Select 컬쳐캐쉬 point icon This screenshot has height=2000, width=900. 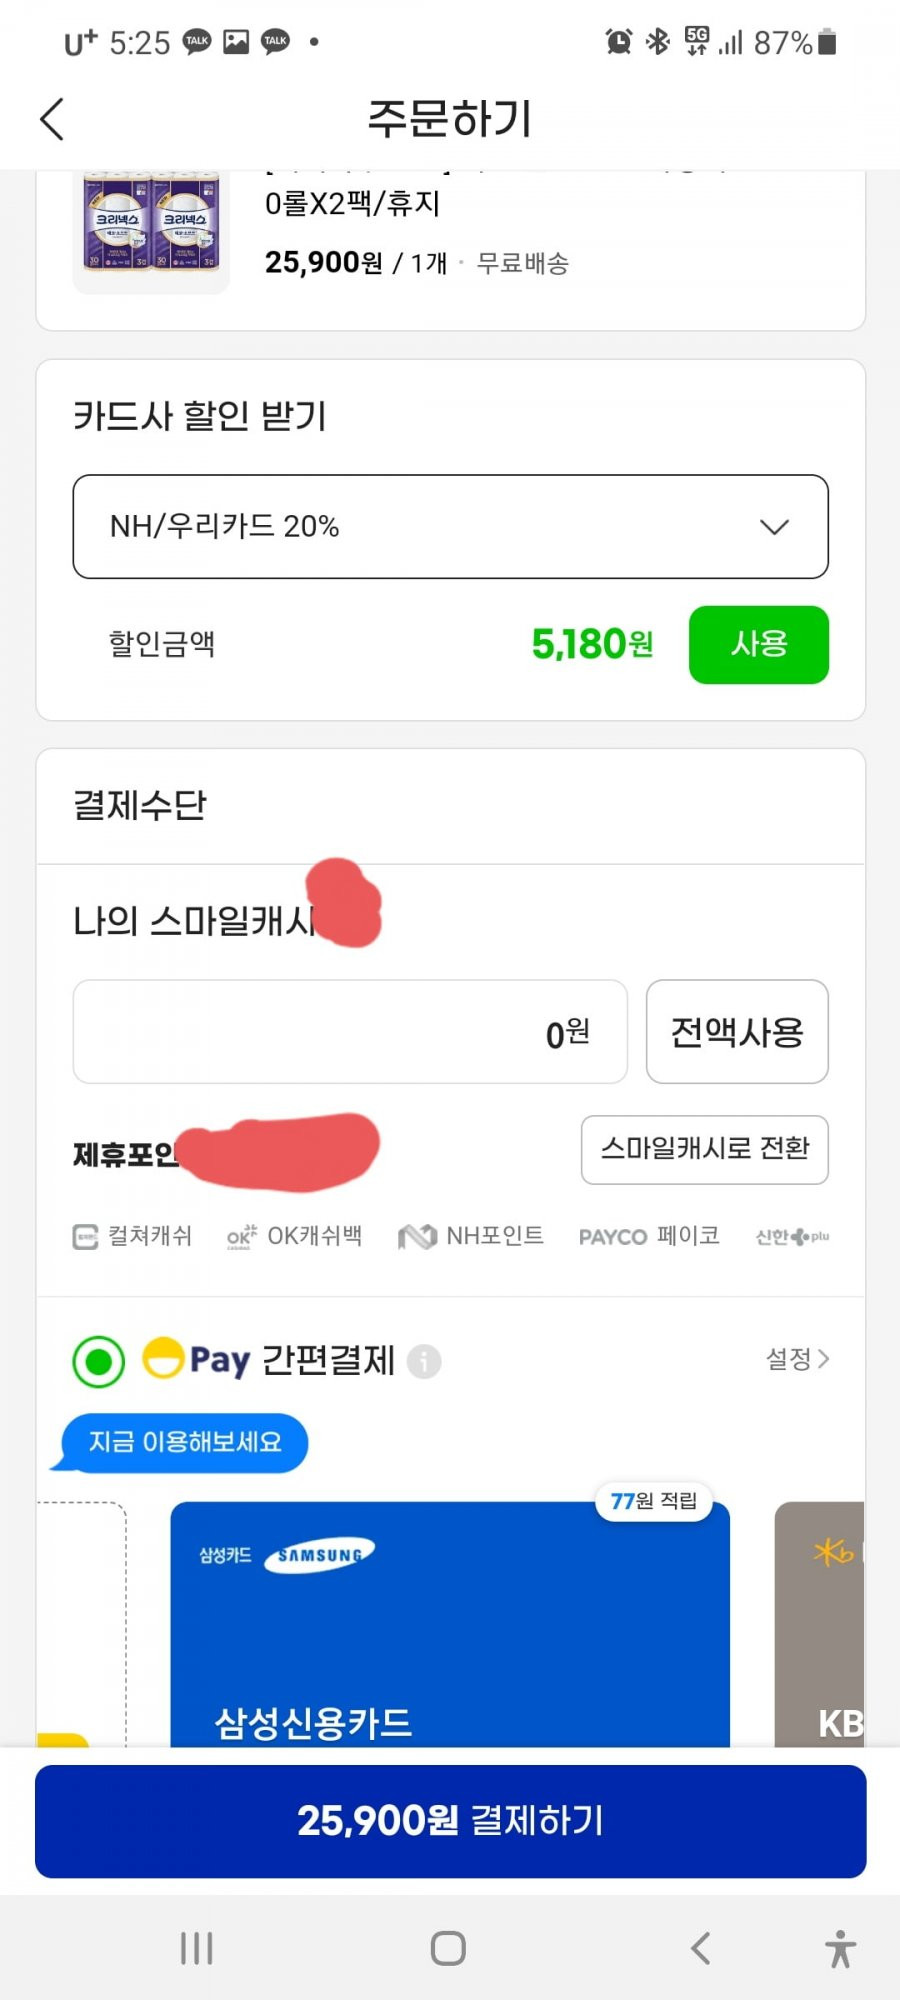pos(85,1237)
